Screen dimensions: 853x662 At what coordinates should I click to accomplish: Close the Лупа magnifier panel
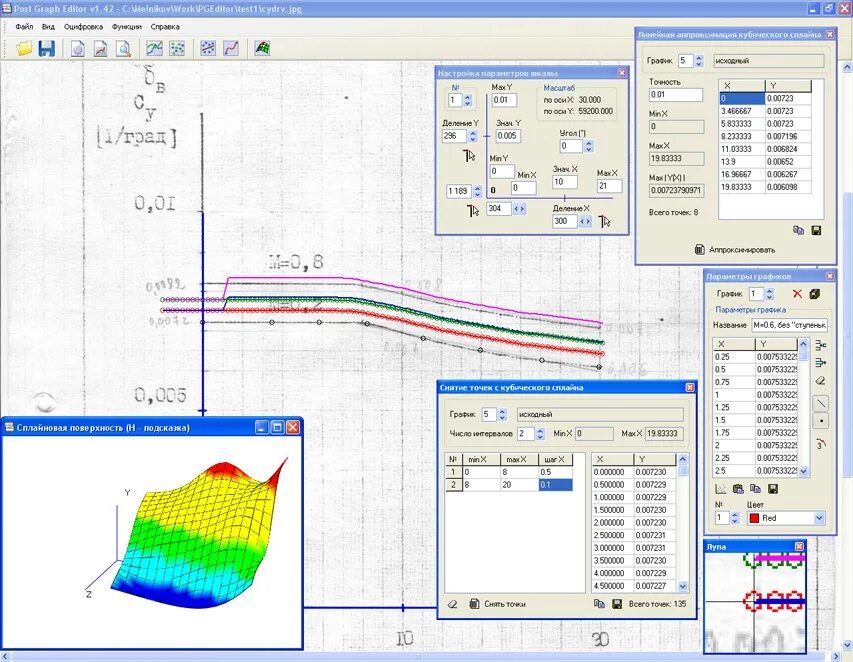click(799, 547)
